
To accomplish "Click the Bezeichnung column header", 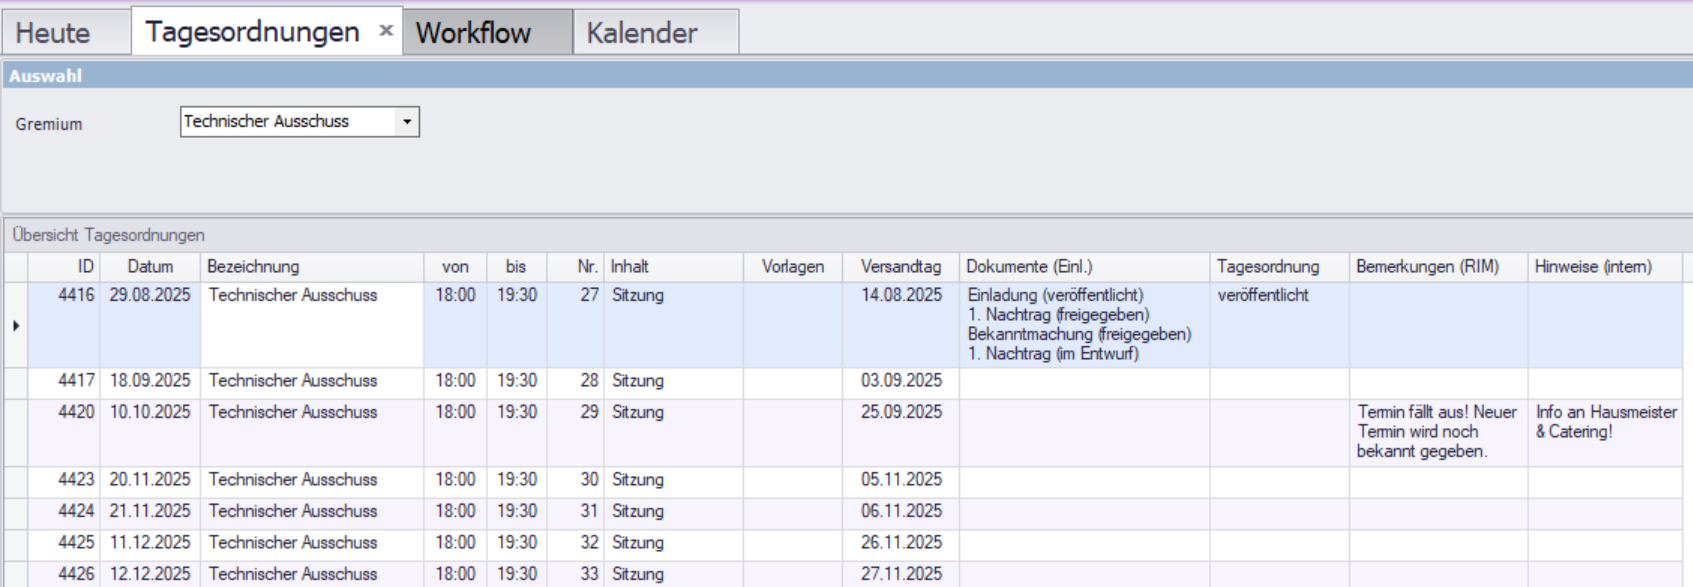I will [253, 267].
